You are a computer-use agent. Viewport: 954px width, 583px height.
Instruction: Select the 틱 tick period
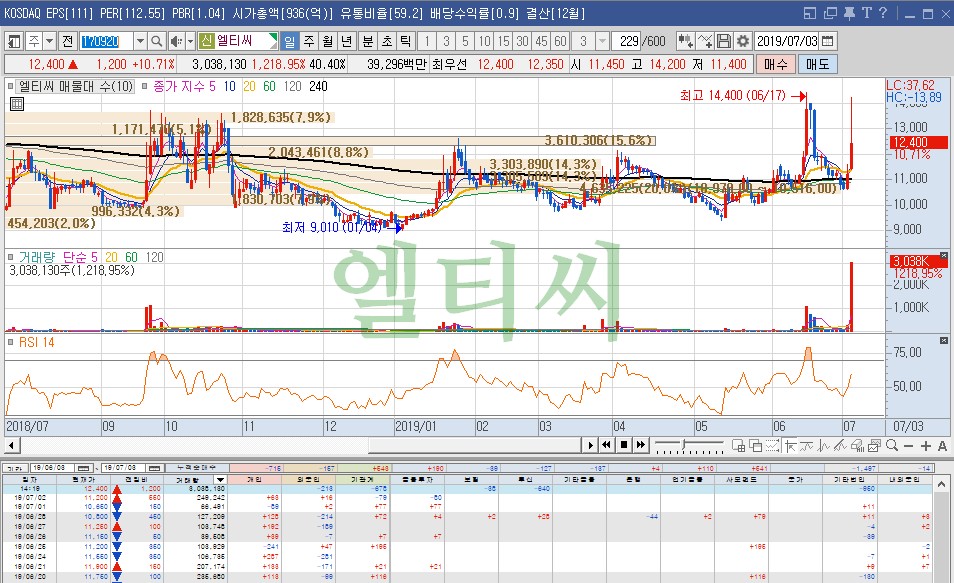coord(406,41)
